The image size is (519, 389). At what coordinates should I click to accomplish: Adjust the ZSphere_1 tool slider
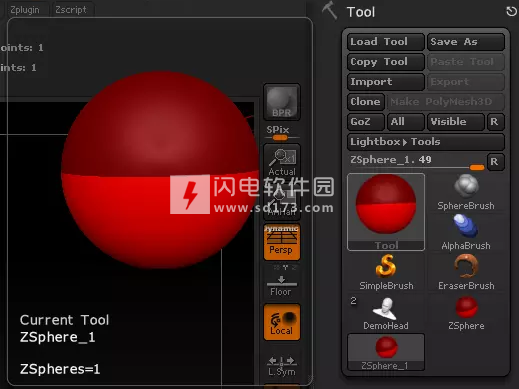click(417, 162)
